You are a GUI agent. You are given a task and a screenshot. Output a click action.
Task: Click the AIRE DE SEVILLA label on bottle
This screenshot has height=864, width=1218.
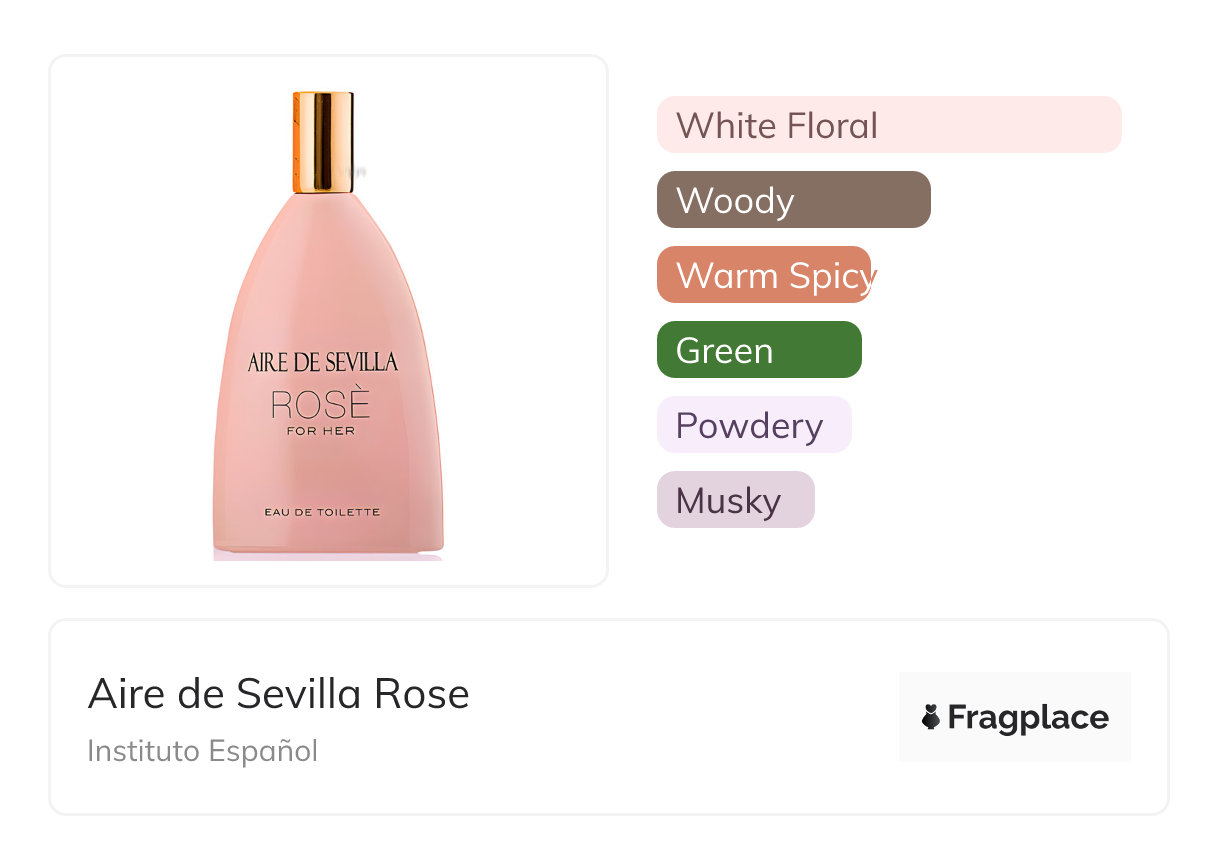(322, 362)
